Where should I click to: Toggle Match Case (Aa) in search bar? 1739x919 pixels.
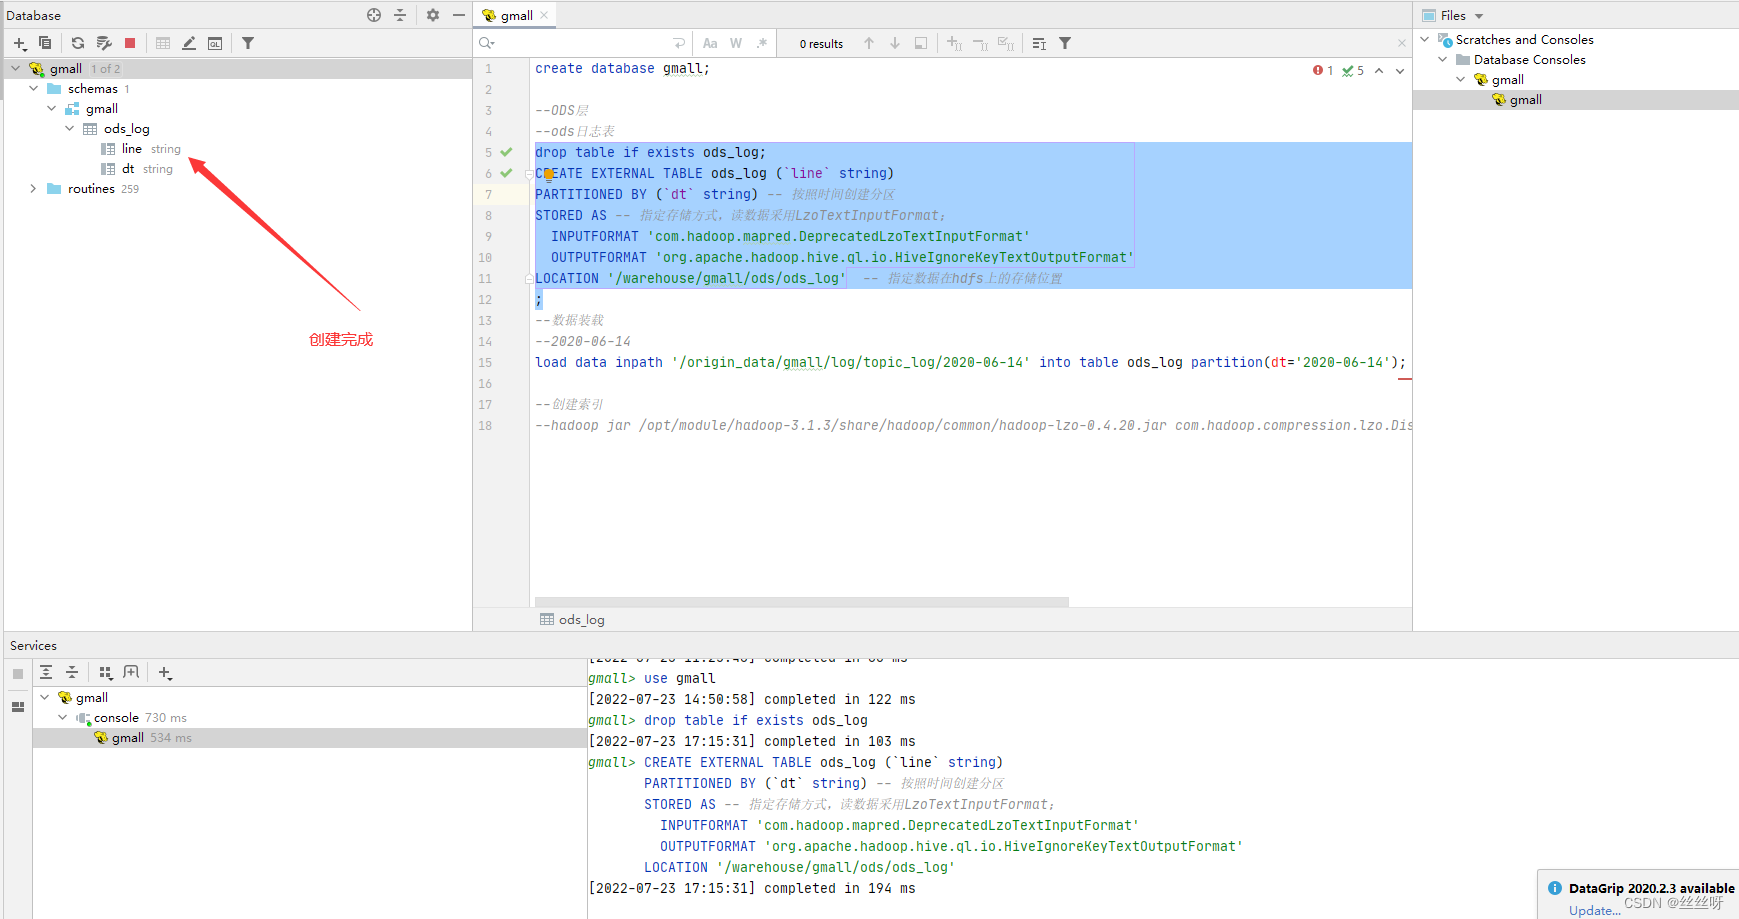pyautogui.click(x=710, y=43)
